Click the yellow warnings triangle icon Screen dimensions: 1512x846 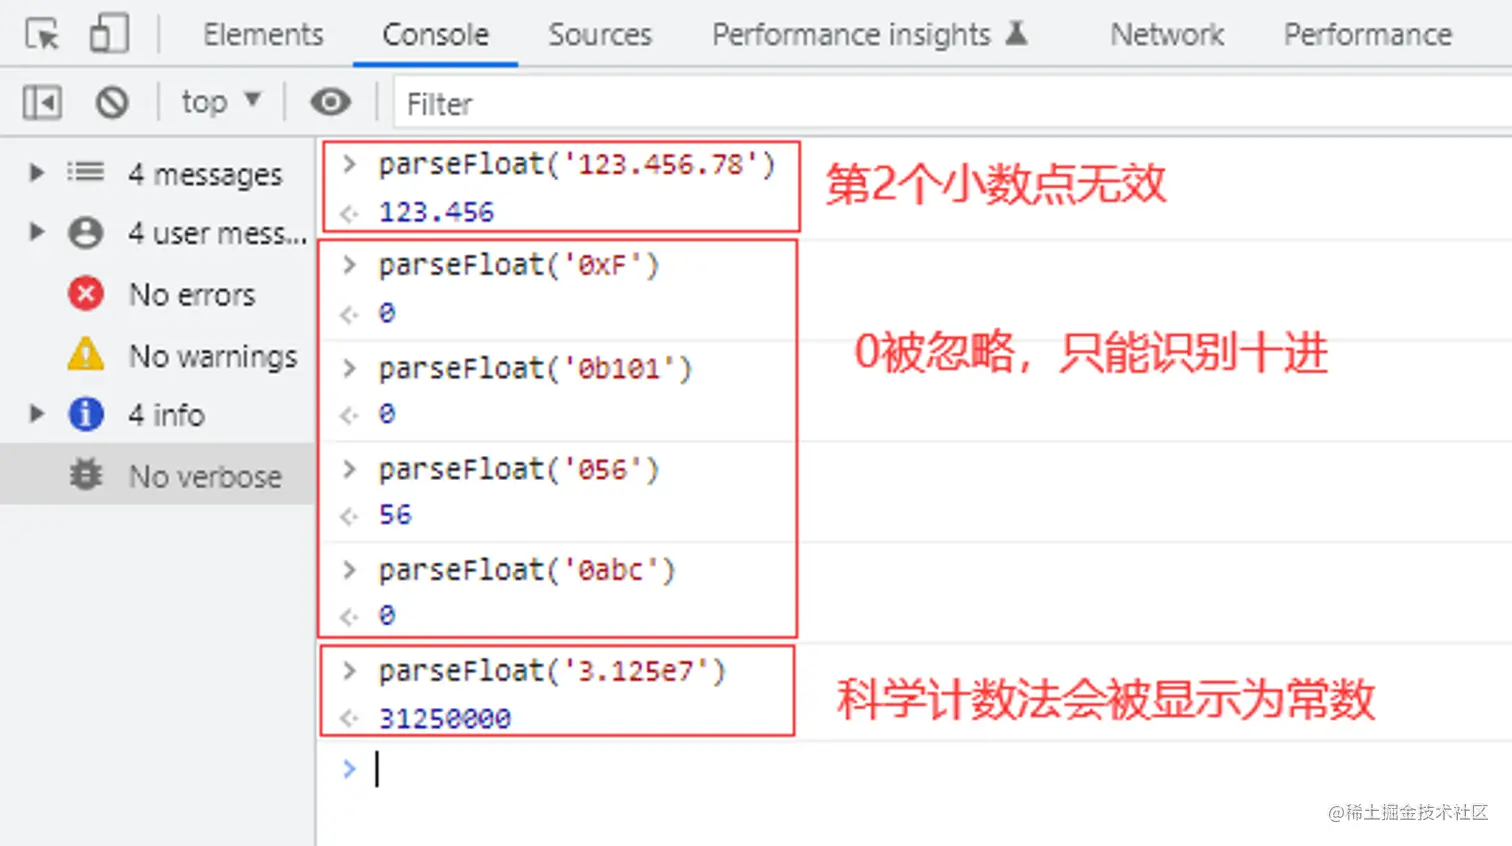pos(86,355)
